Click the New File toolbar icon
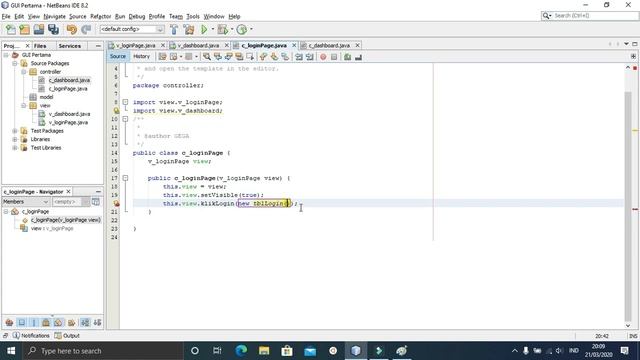Image resolution: width=640 pixels, height=360 pixels. [x=11, y=29]
